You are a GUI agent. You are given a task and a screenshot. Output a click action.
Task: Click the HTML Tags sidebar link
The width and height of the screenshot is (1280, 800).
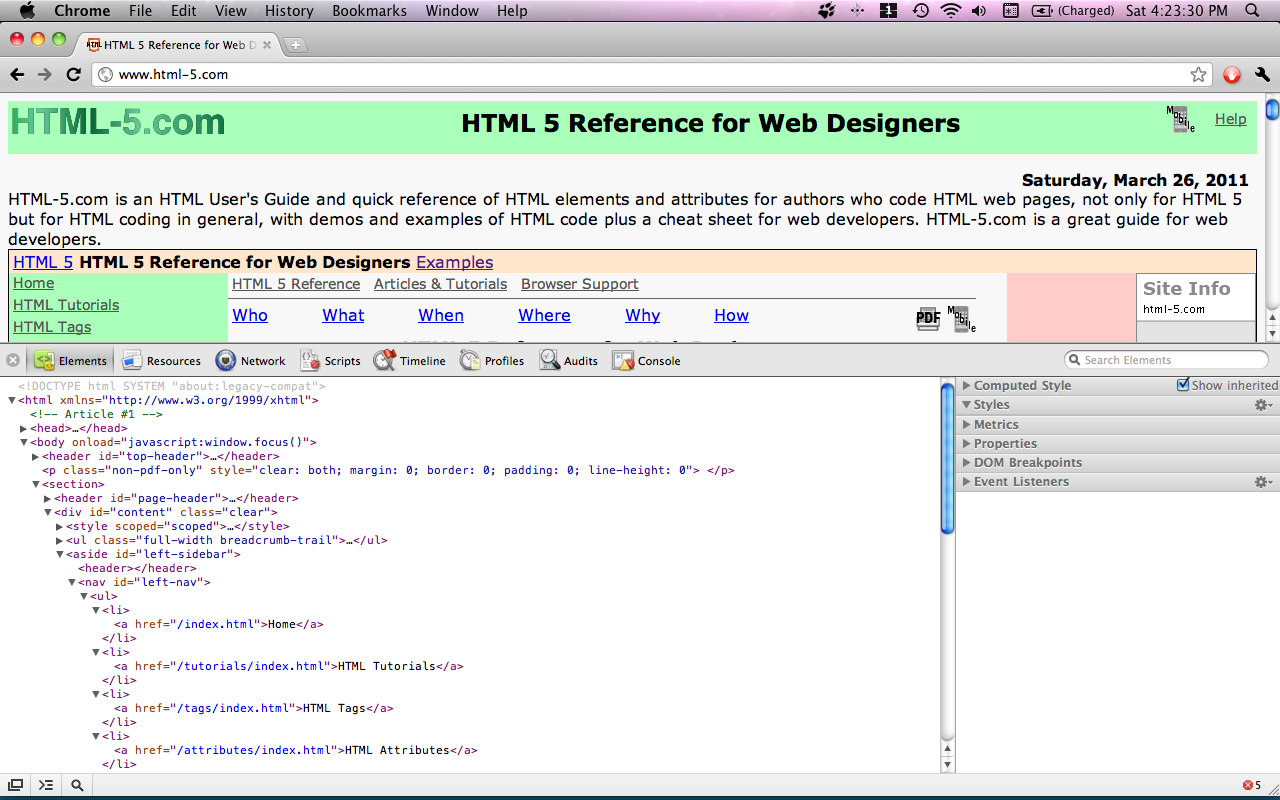pos(52,327)
